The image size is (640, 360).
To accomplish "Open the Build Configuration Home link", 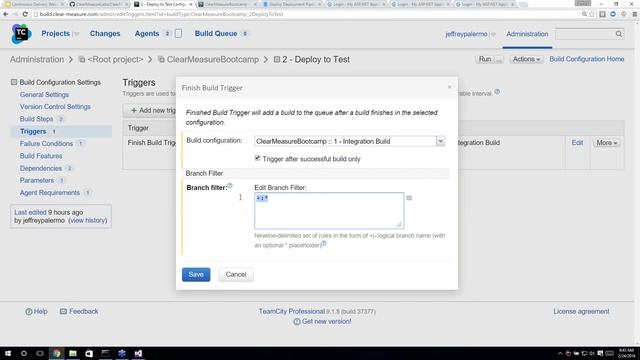I will (x=587, y=59).
